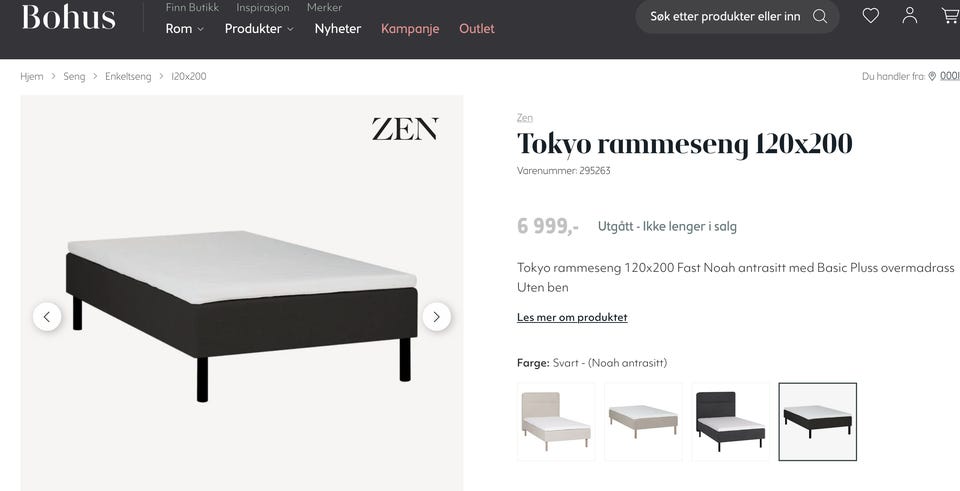
Task: Open the shopping cart icon
Action: click(x=951, y=16)
